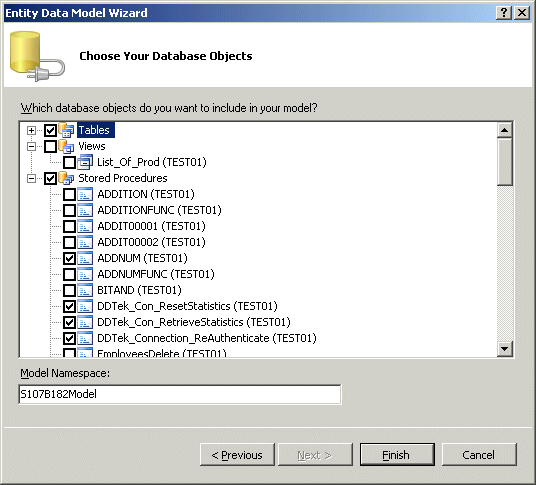536x485 pixels.
Task: Click the vertical scrollbar thumb
Action: click(x=505, y=162)
